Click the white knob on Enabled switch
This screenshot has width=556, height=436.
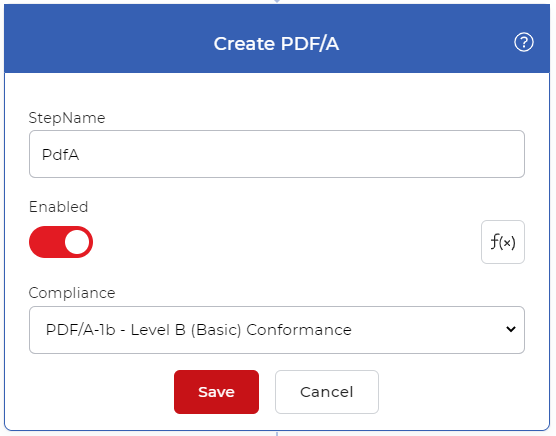77,242
